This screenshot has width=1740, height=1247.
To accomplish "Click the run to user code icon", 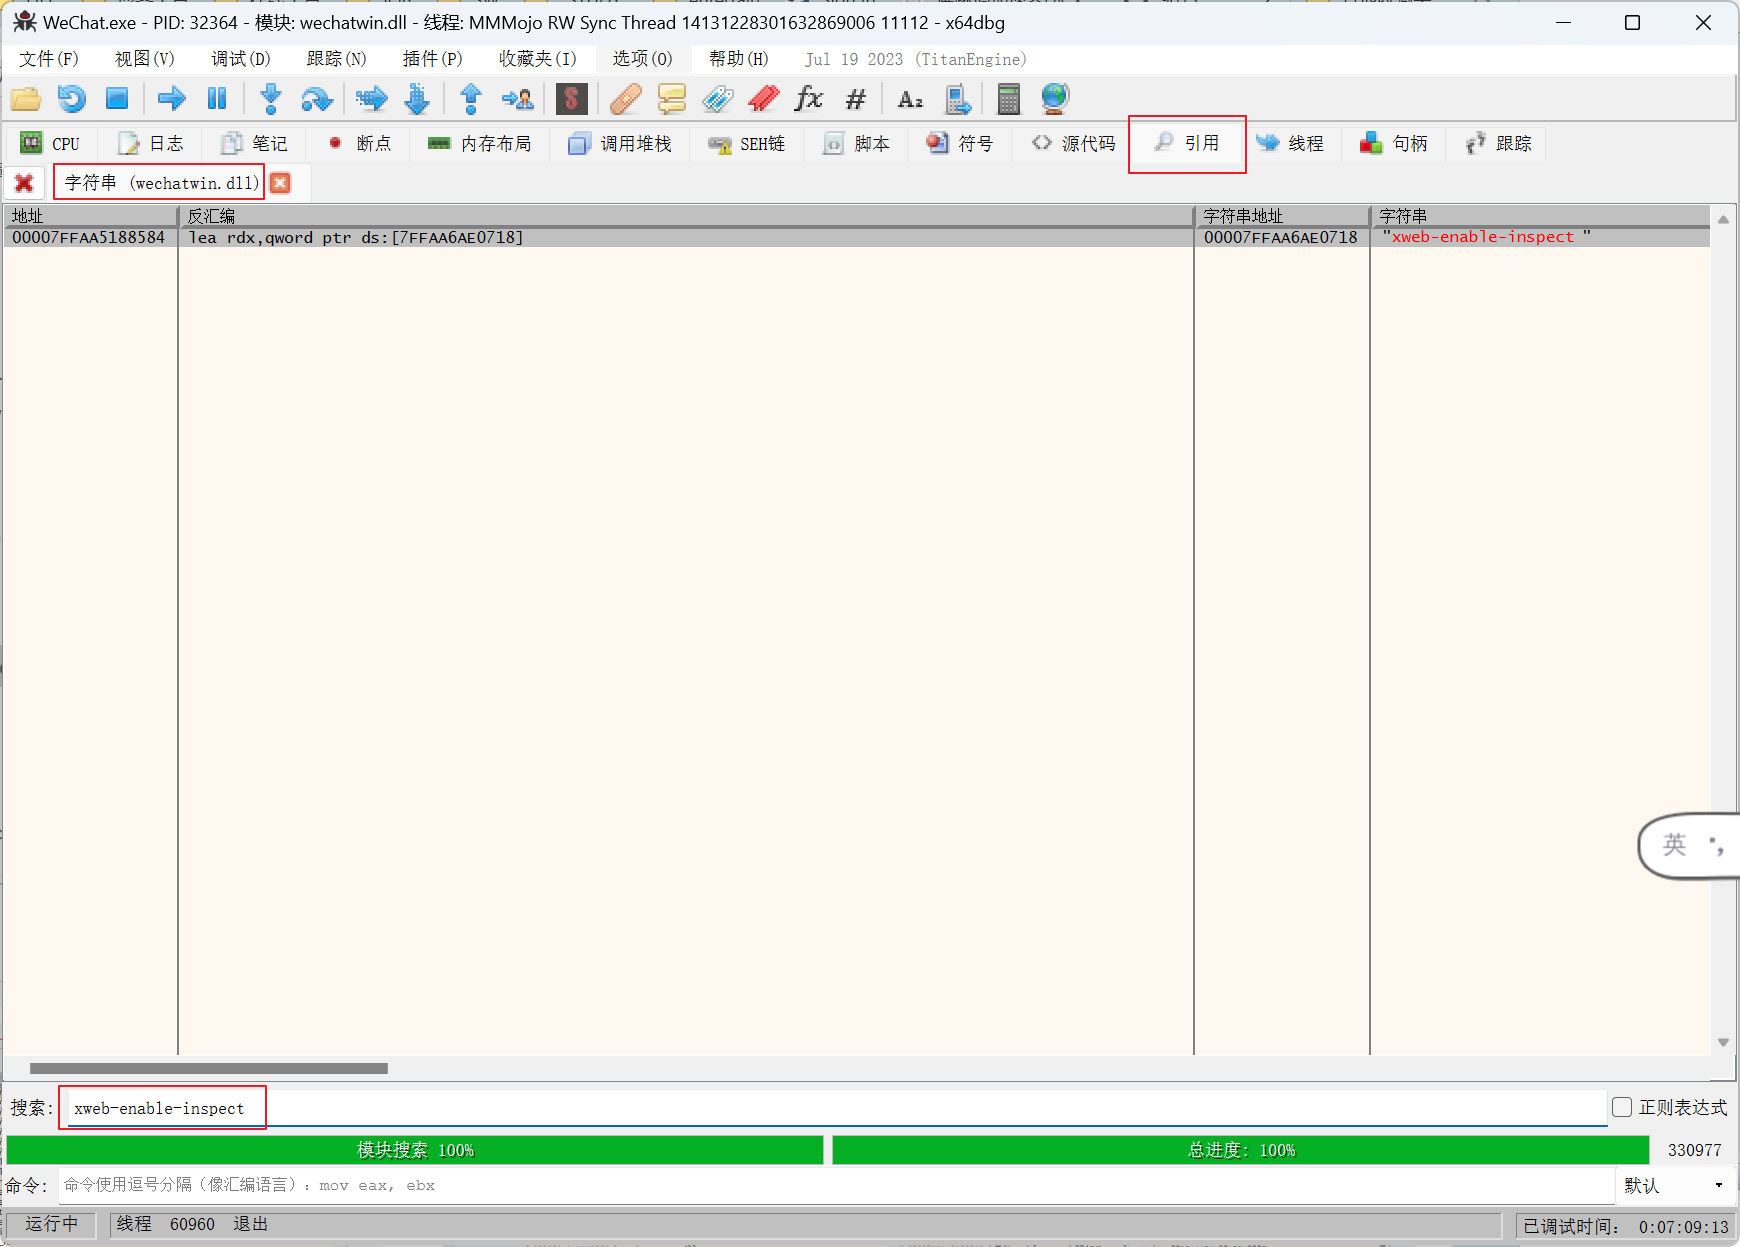I will point(518,99).
